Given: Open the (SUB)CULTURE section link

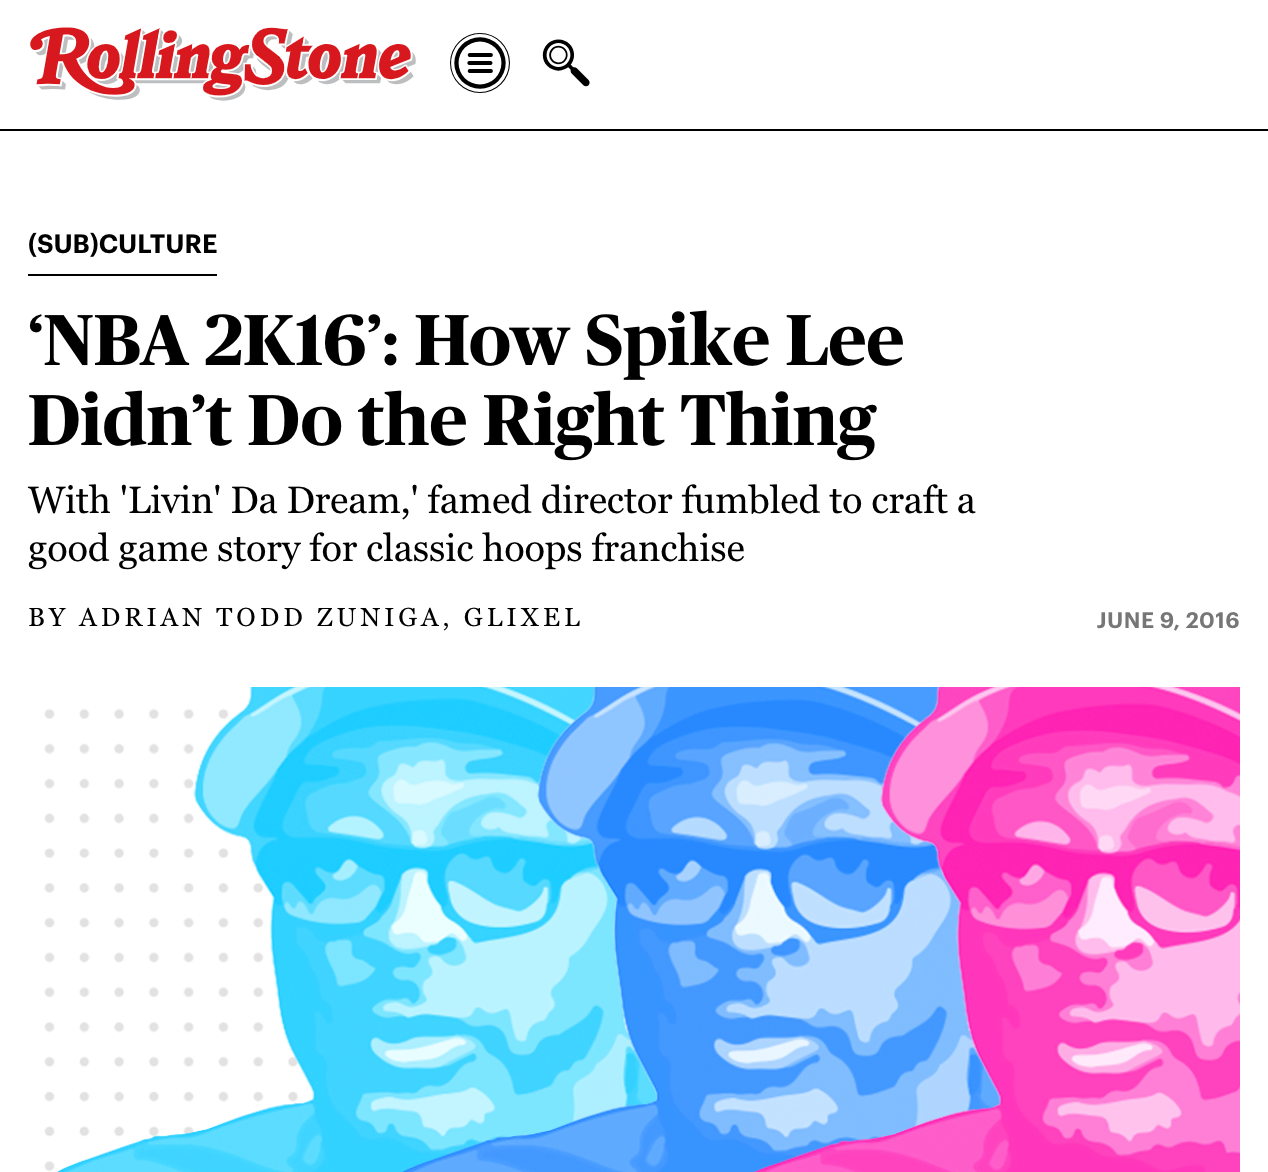Looking at the screenshot, I should tap(123, 244).
